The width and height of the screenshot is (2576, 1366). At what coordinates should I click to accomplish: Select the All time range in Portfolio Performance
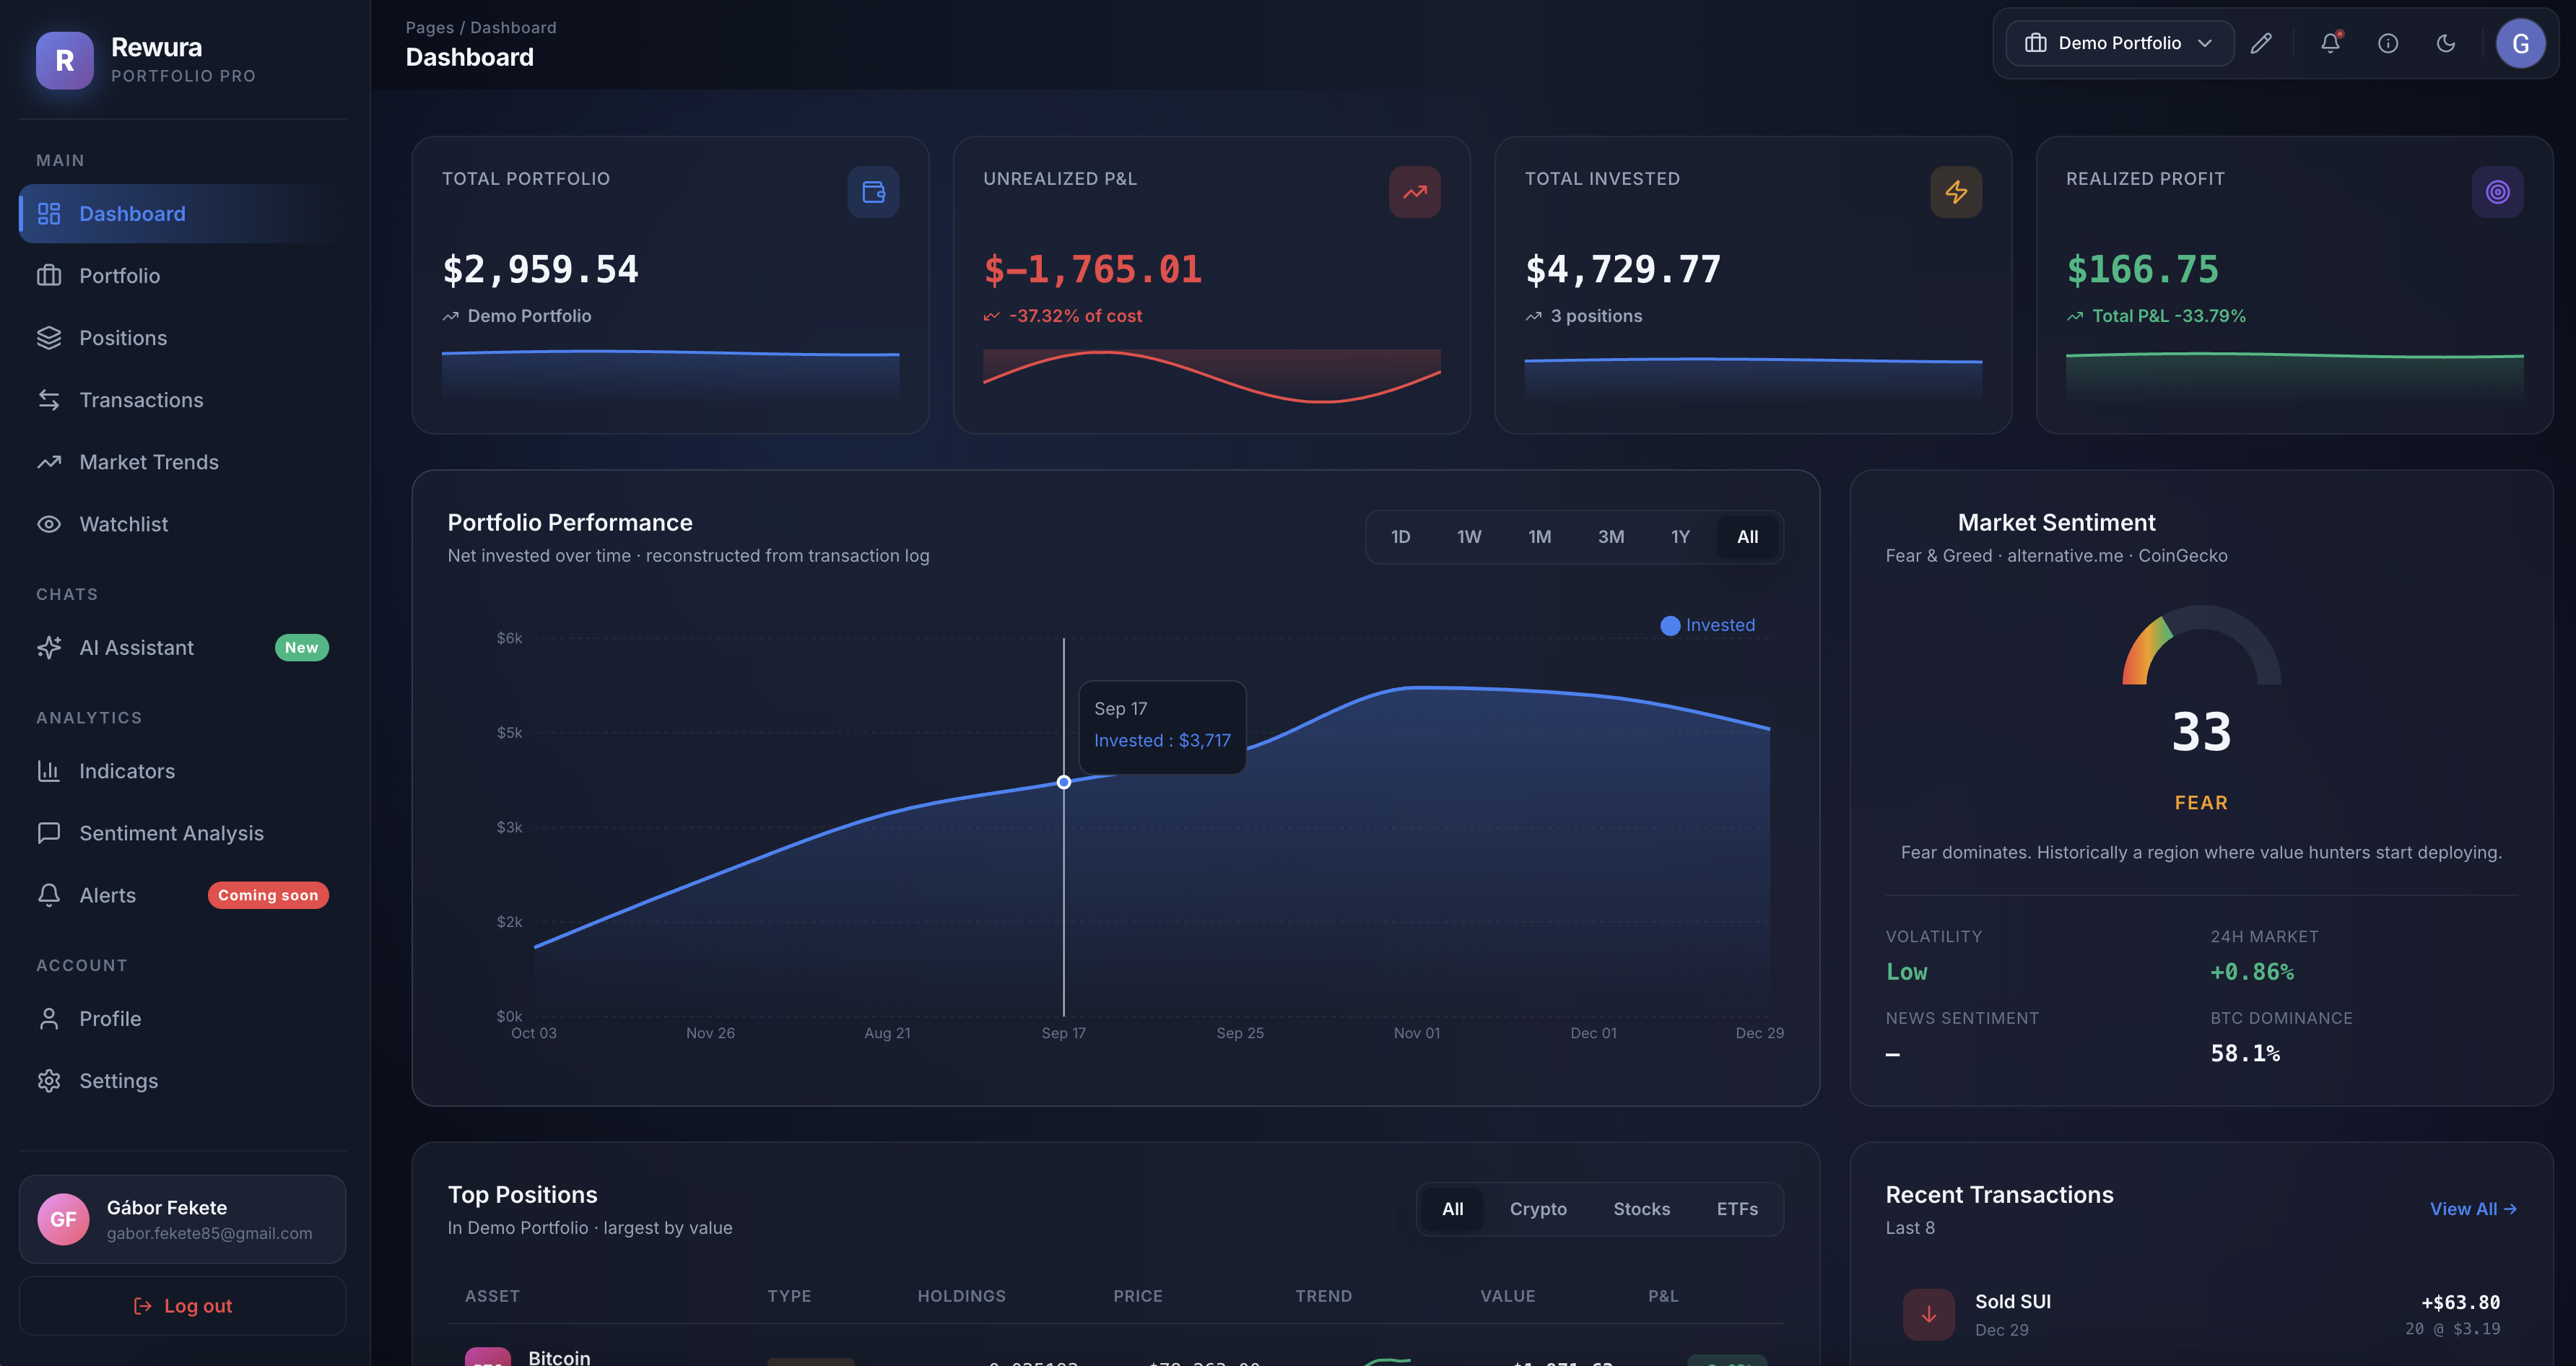click(x=1747, y=537)
